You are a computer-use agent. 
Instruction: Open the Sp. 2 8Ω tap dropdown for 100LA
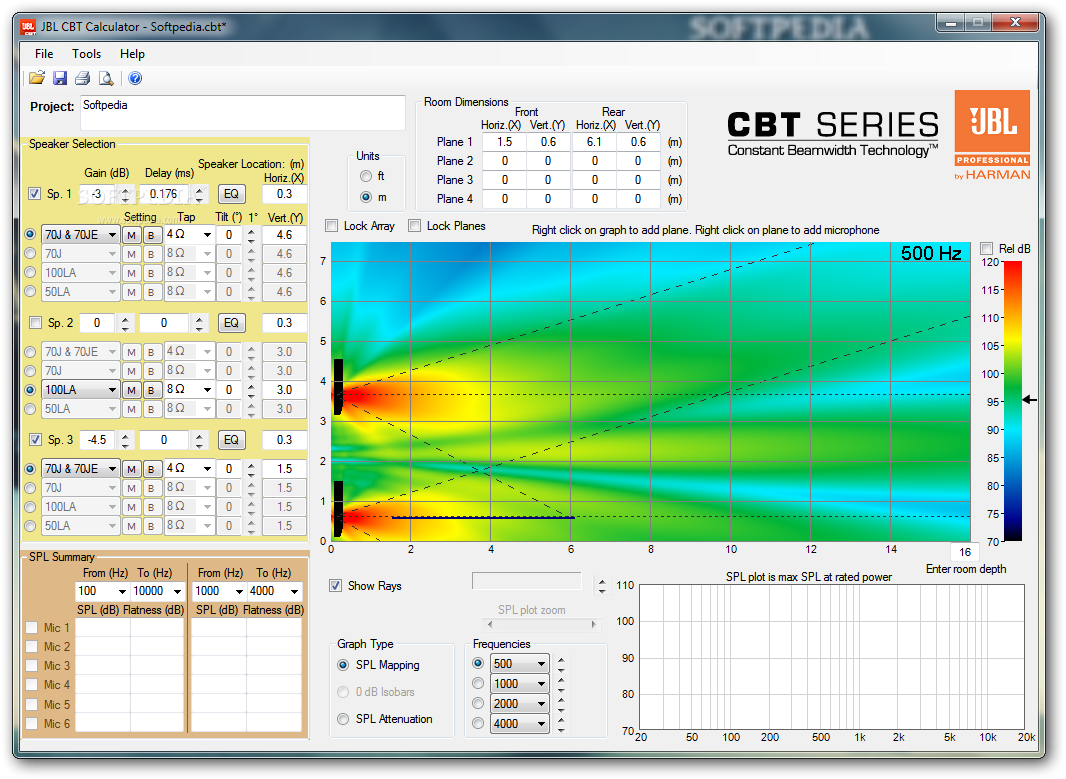coord(207,390)
